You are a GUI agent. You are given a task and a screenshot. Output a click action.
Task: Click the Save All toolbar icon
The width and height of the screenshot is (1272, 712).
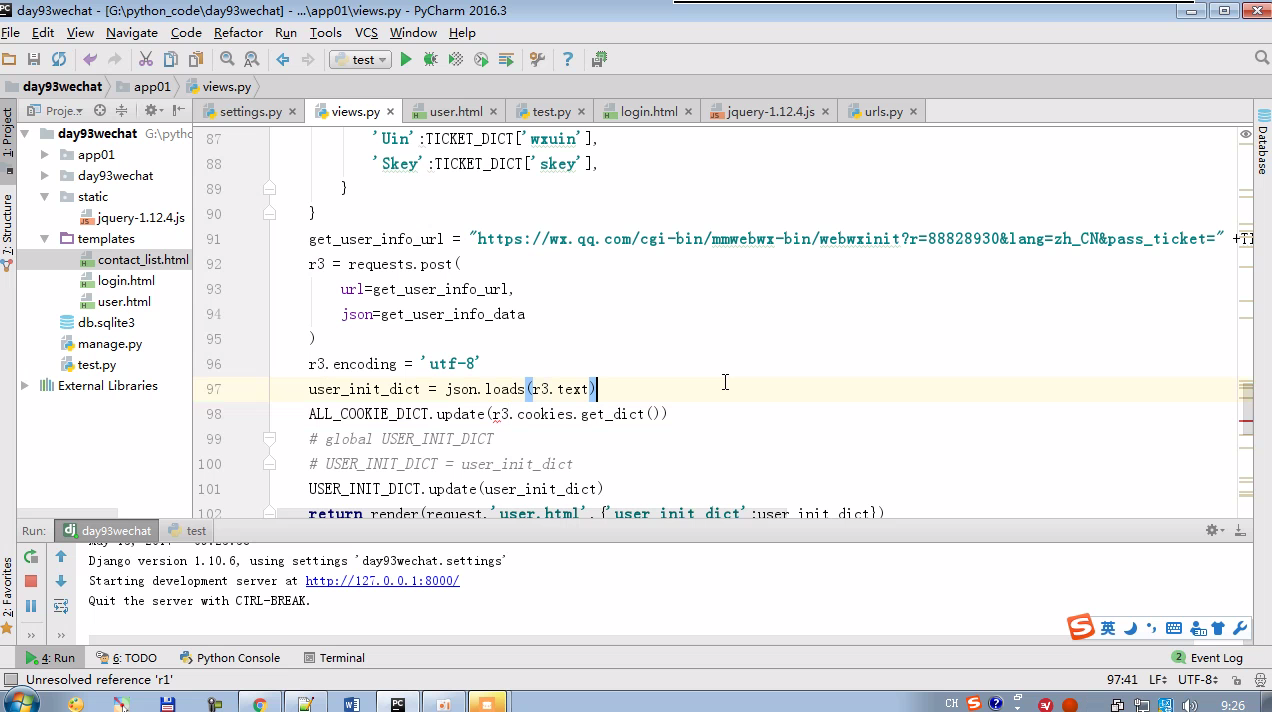34,60
